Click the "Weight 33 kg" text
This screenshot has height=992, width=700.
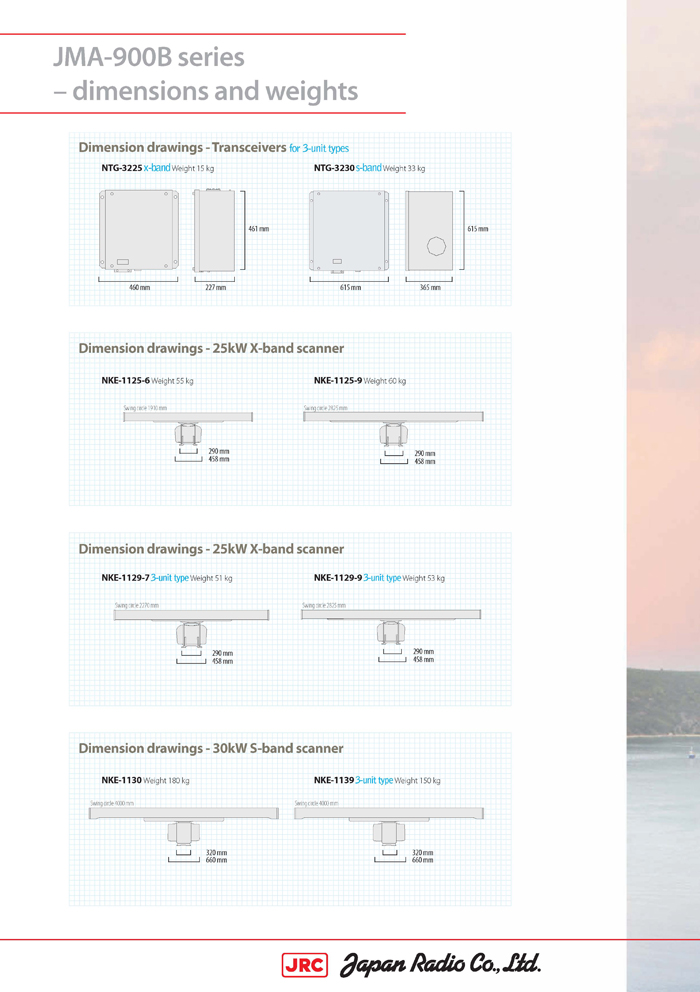tap(404, 169)
